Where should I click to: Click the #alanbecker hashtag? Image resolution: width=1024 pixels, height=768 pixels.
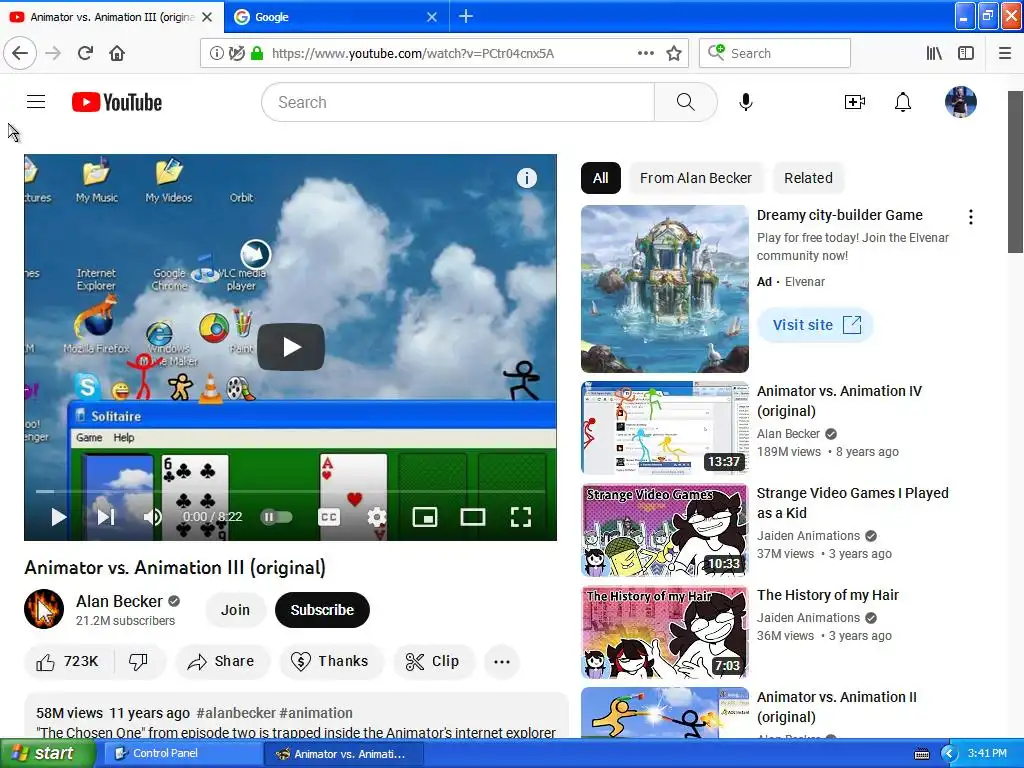coord(236,713)
